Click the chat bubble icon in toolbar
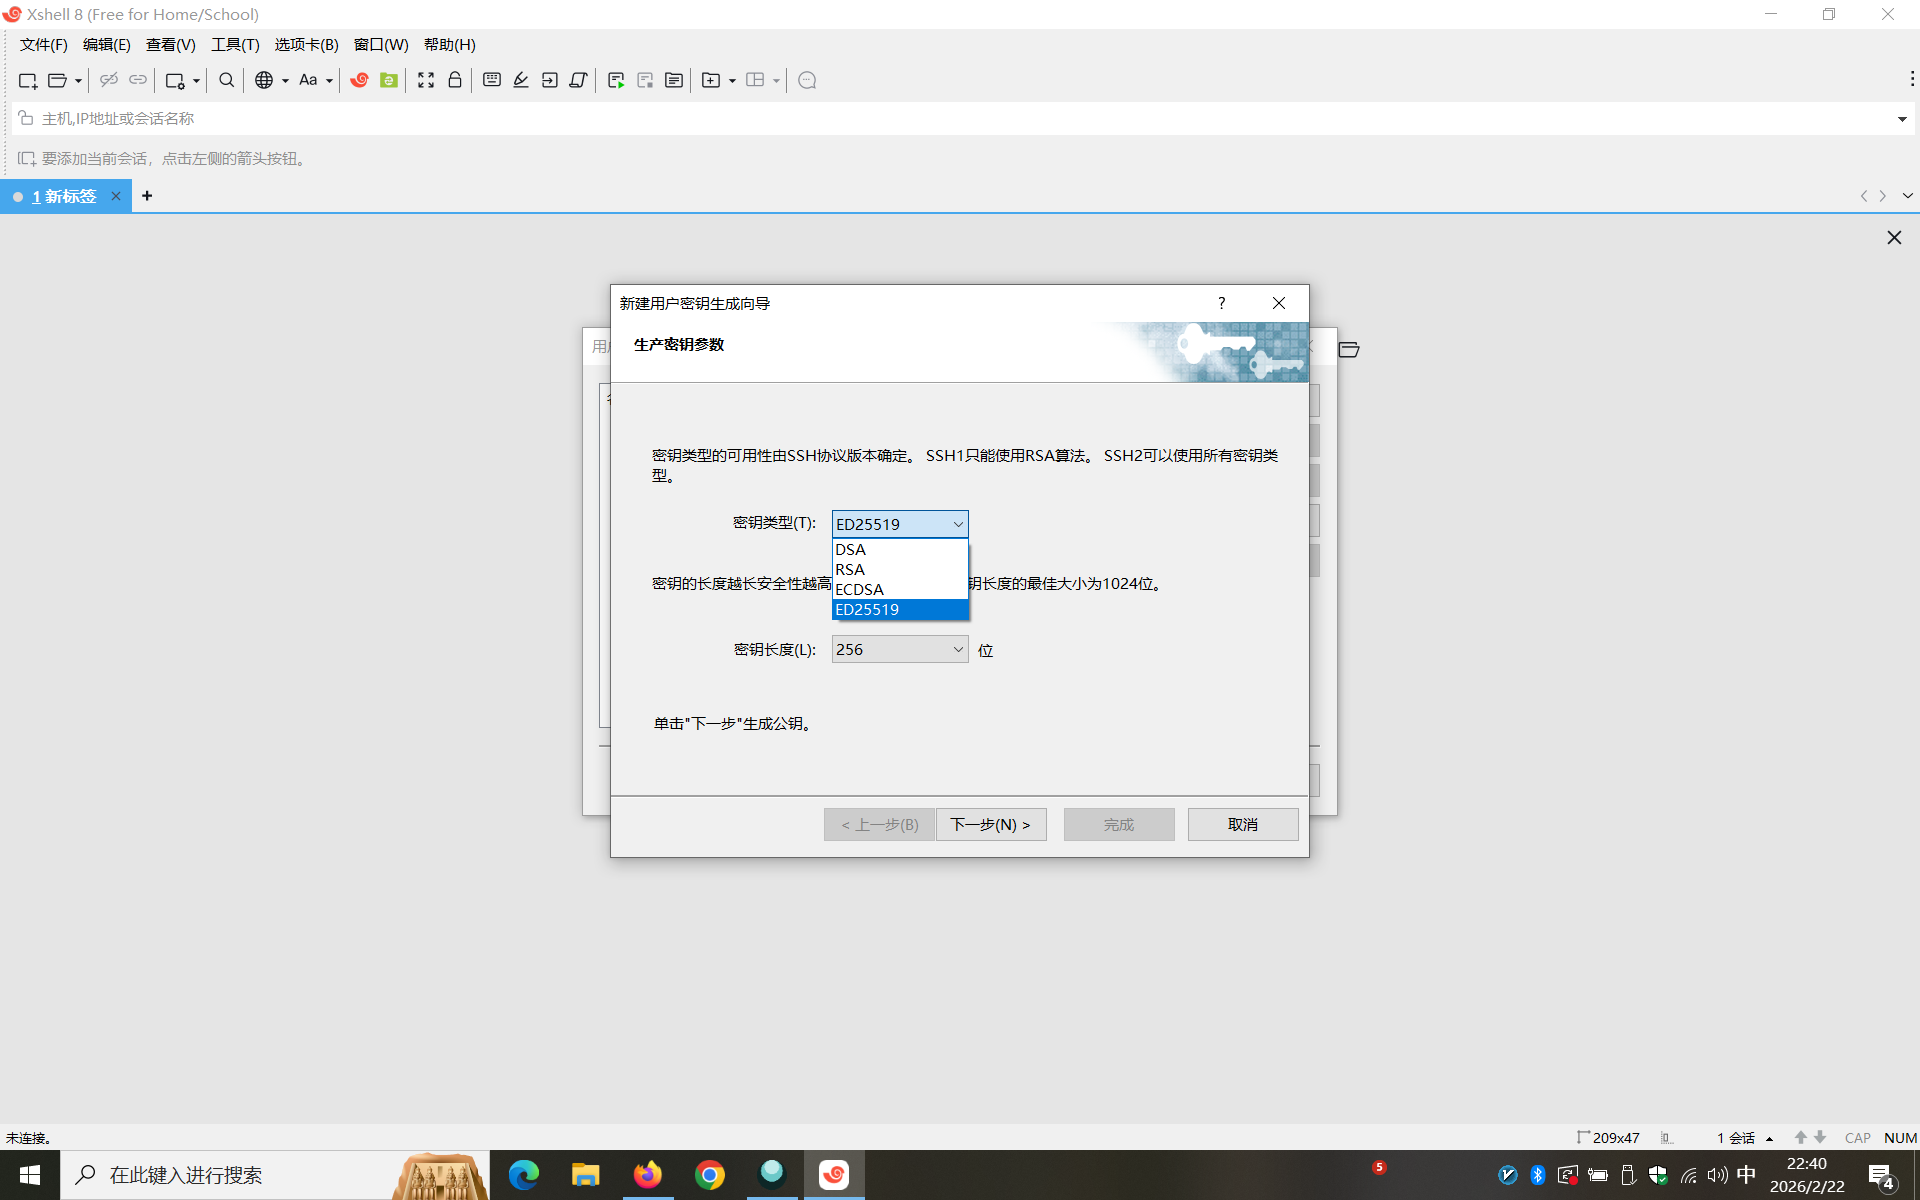This screenshot has width=1920, height=1200. point(808,80)
